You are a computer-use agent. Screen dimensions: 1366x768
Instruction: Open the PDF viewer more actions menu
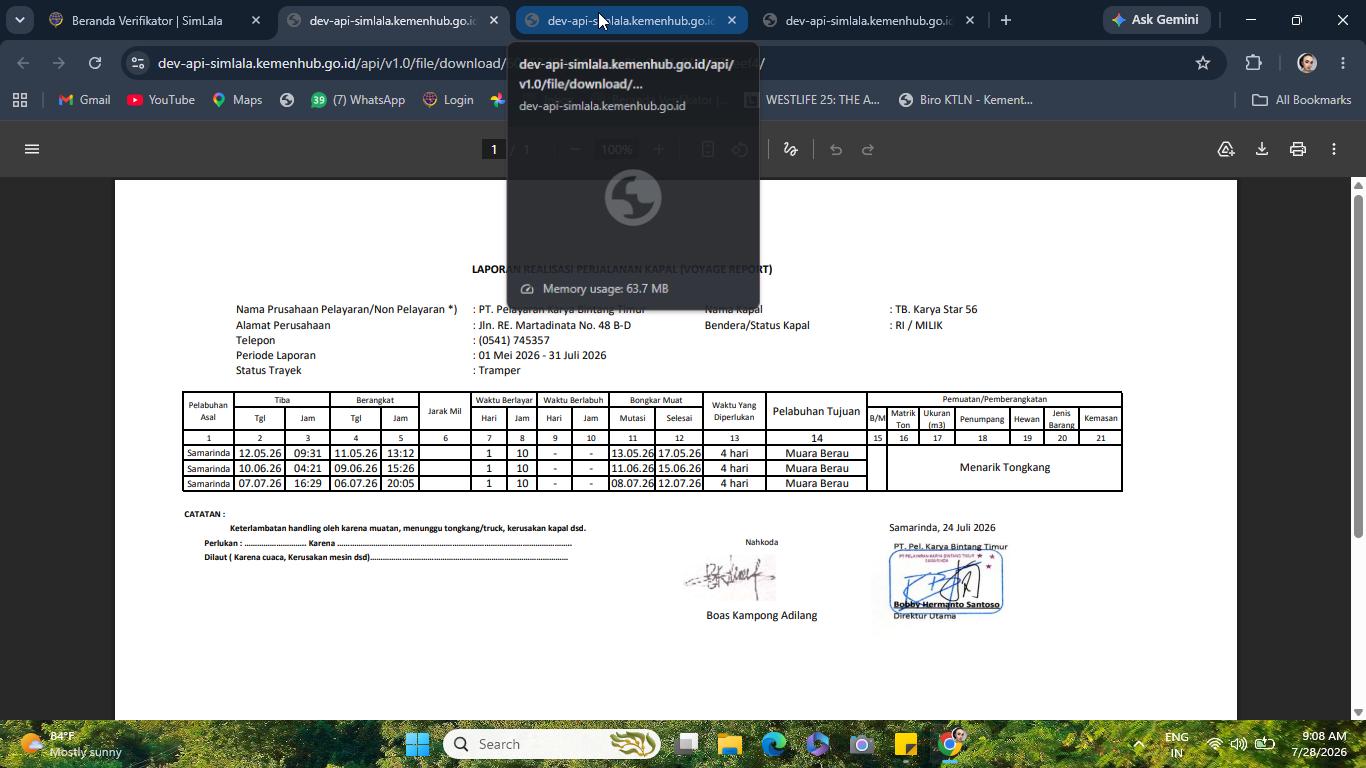pyautogui.click(x=1334, y=149)
